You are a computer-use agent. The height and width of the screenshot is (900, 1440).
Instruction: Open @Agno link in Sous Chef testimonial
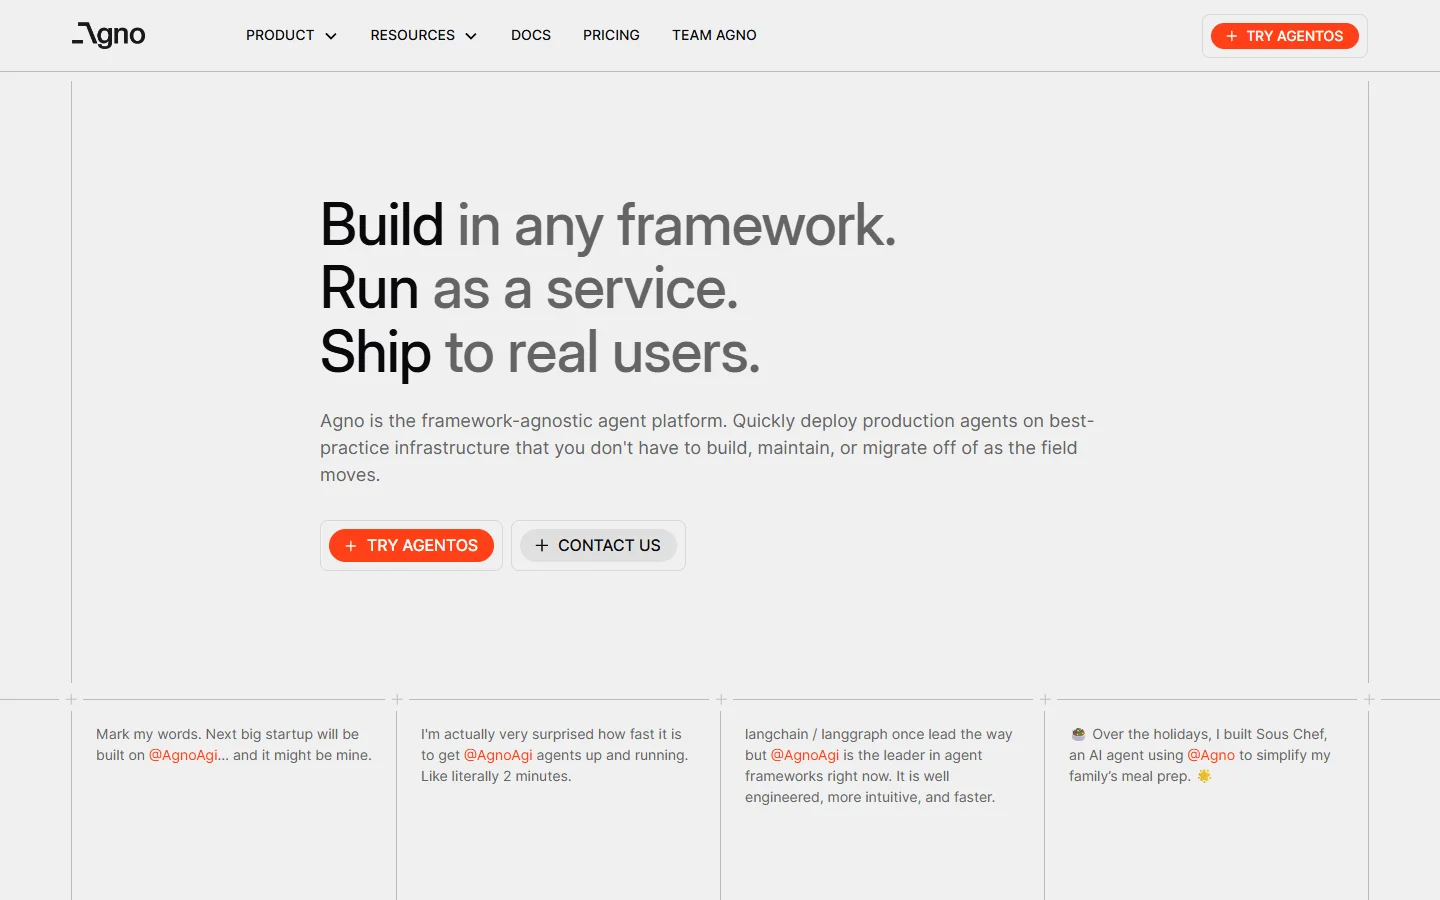pyautogui.click(x=1211, y=755)
